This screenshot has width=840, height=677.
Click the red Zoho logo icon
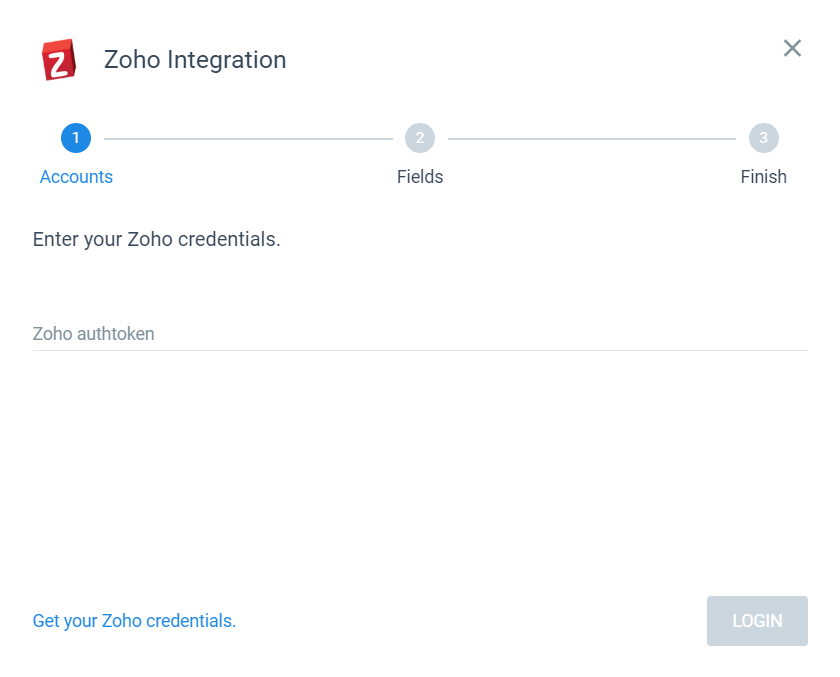click(59, 59)
